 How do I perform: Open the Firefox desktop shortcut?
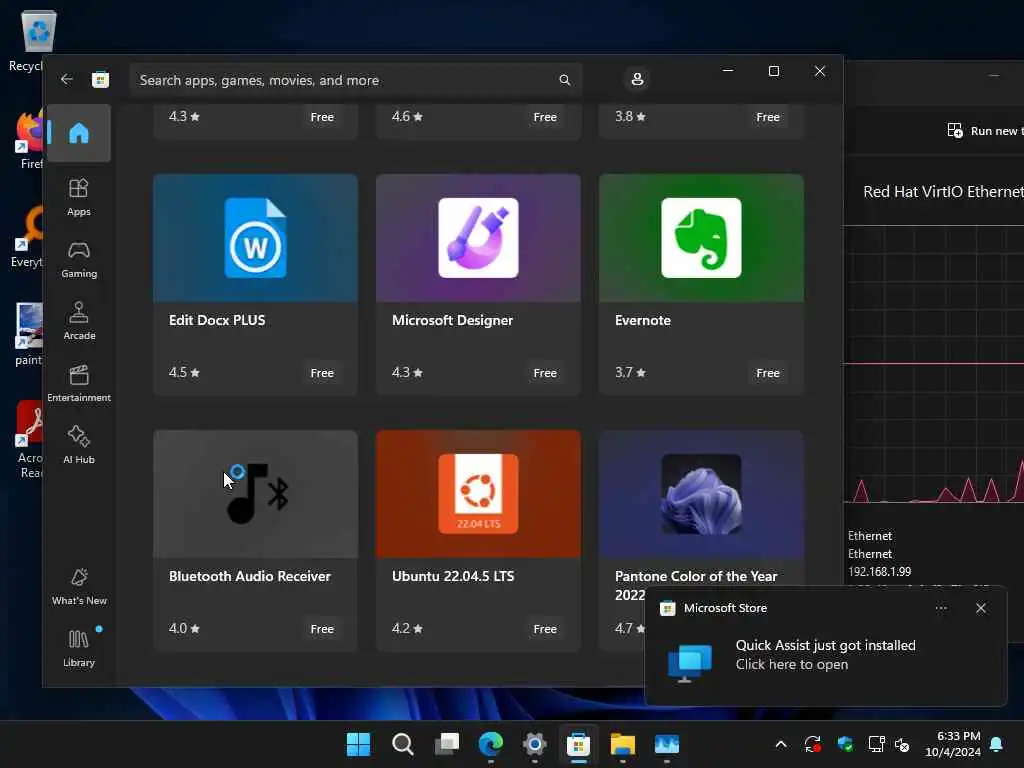[30, 139]
